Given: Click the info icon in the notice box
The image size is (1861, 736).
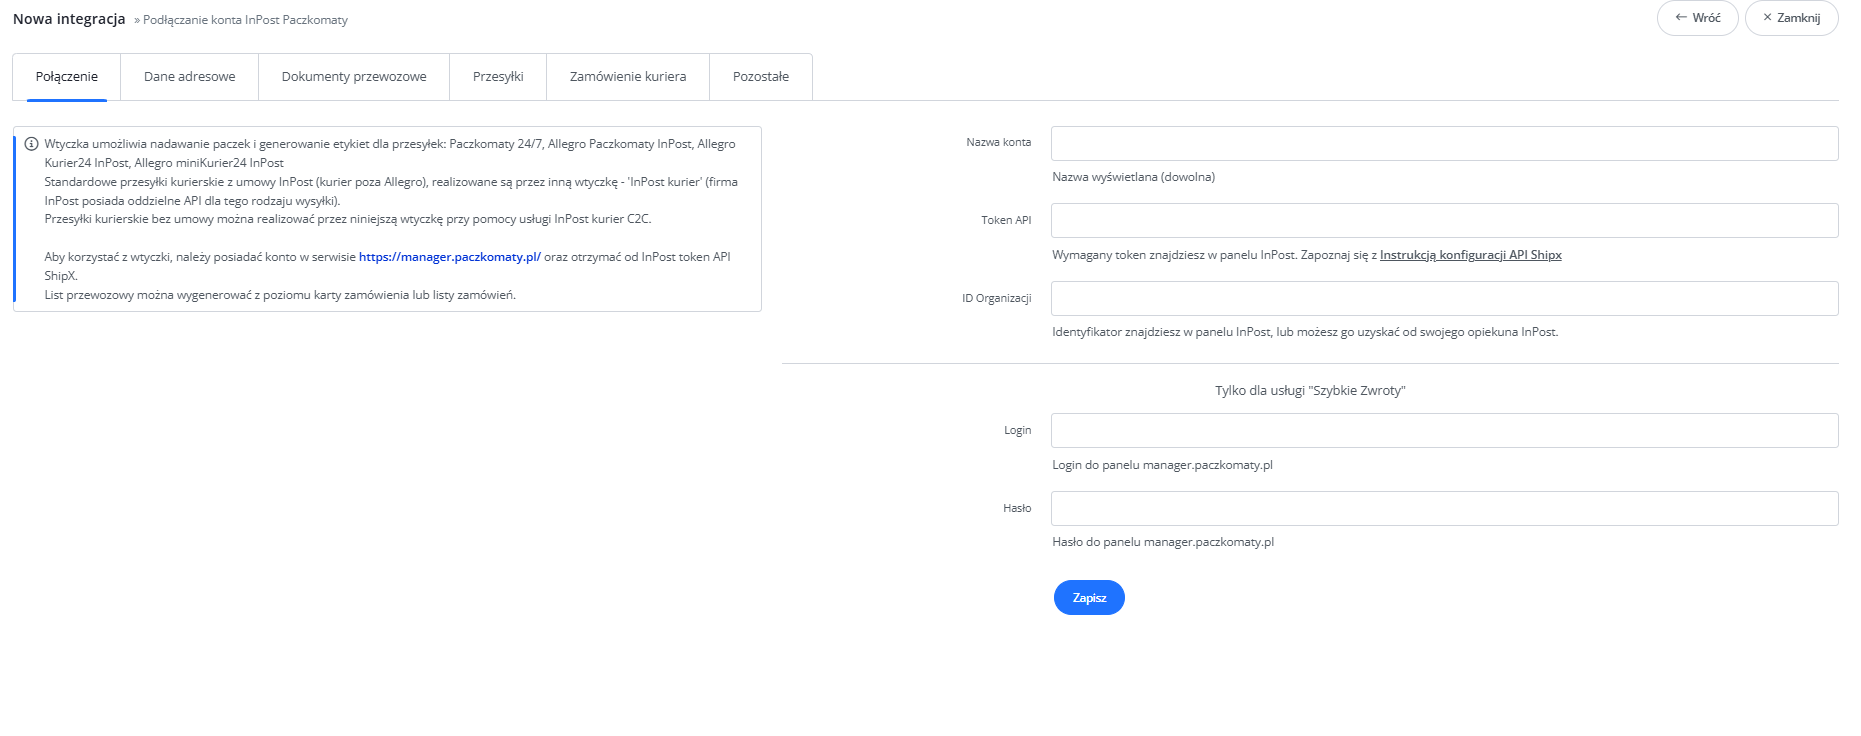Looking at the screenshot, I should coord(31,144).
